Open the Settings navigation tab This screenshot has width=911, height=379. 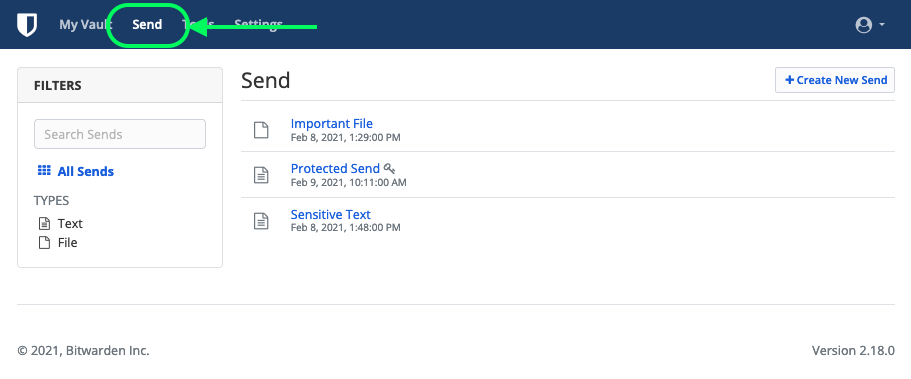258,25
